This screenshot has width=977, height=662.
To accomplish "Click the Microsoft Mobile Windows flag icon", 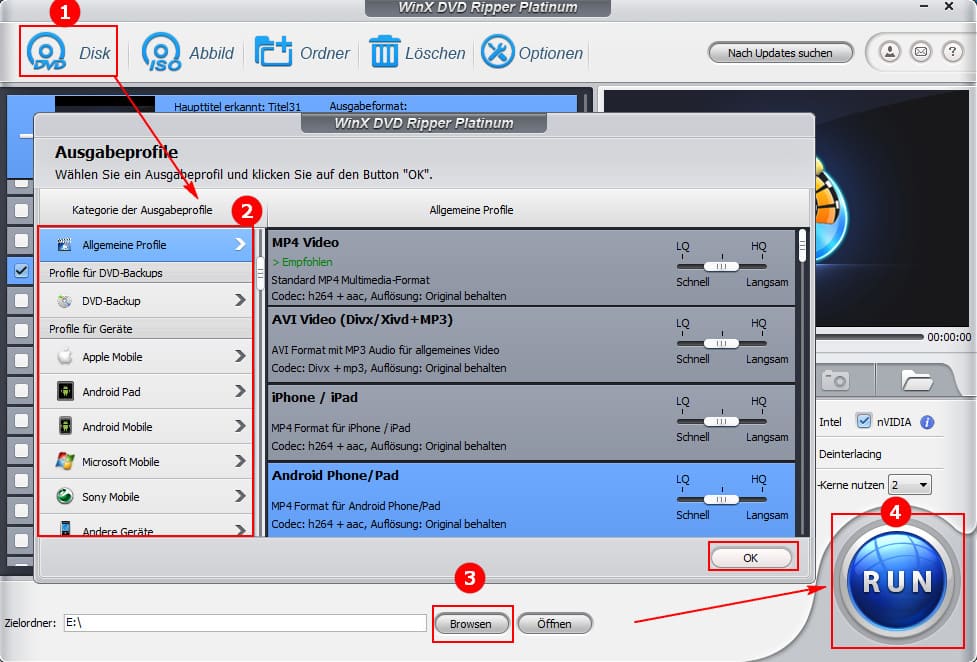I will [65, 461].
